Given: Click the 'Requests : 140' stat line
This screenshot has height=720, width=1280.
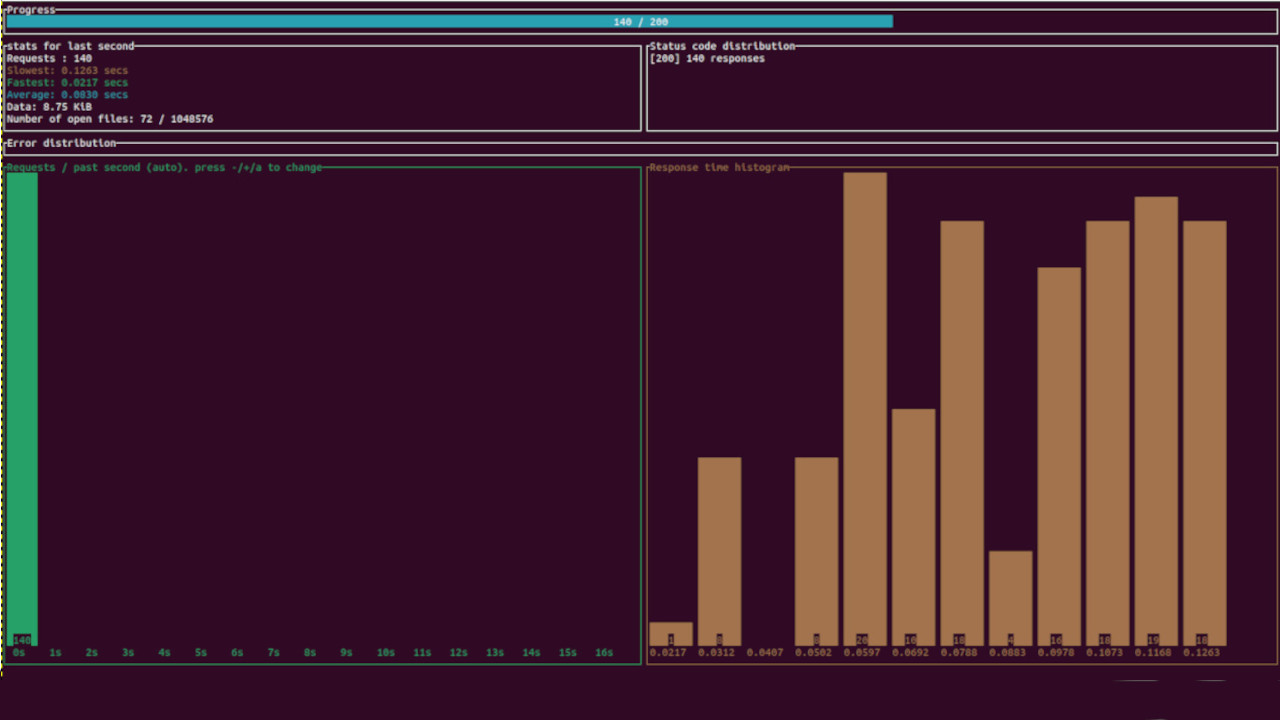Looking at the screenshot, I should tap(49, 59).
